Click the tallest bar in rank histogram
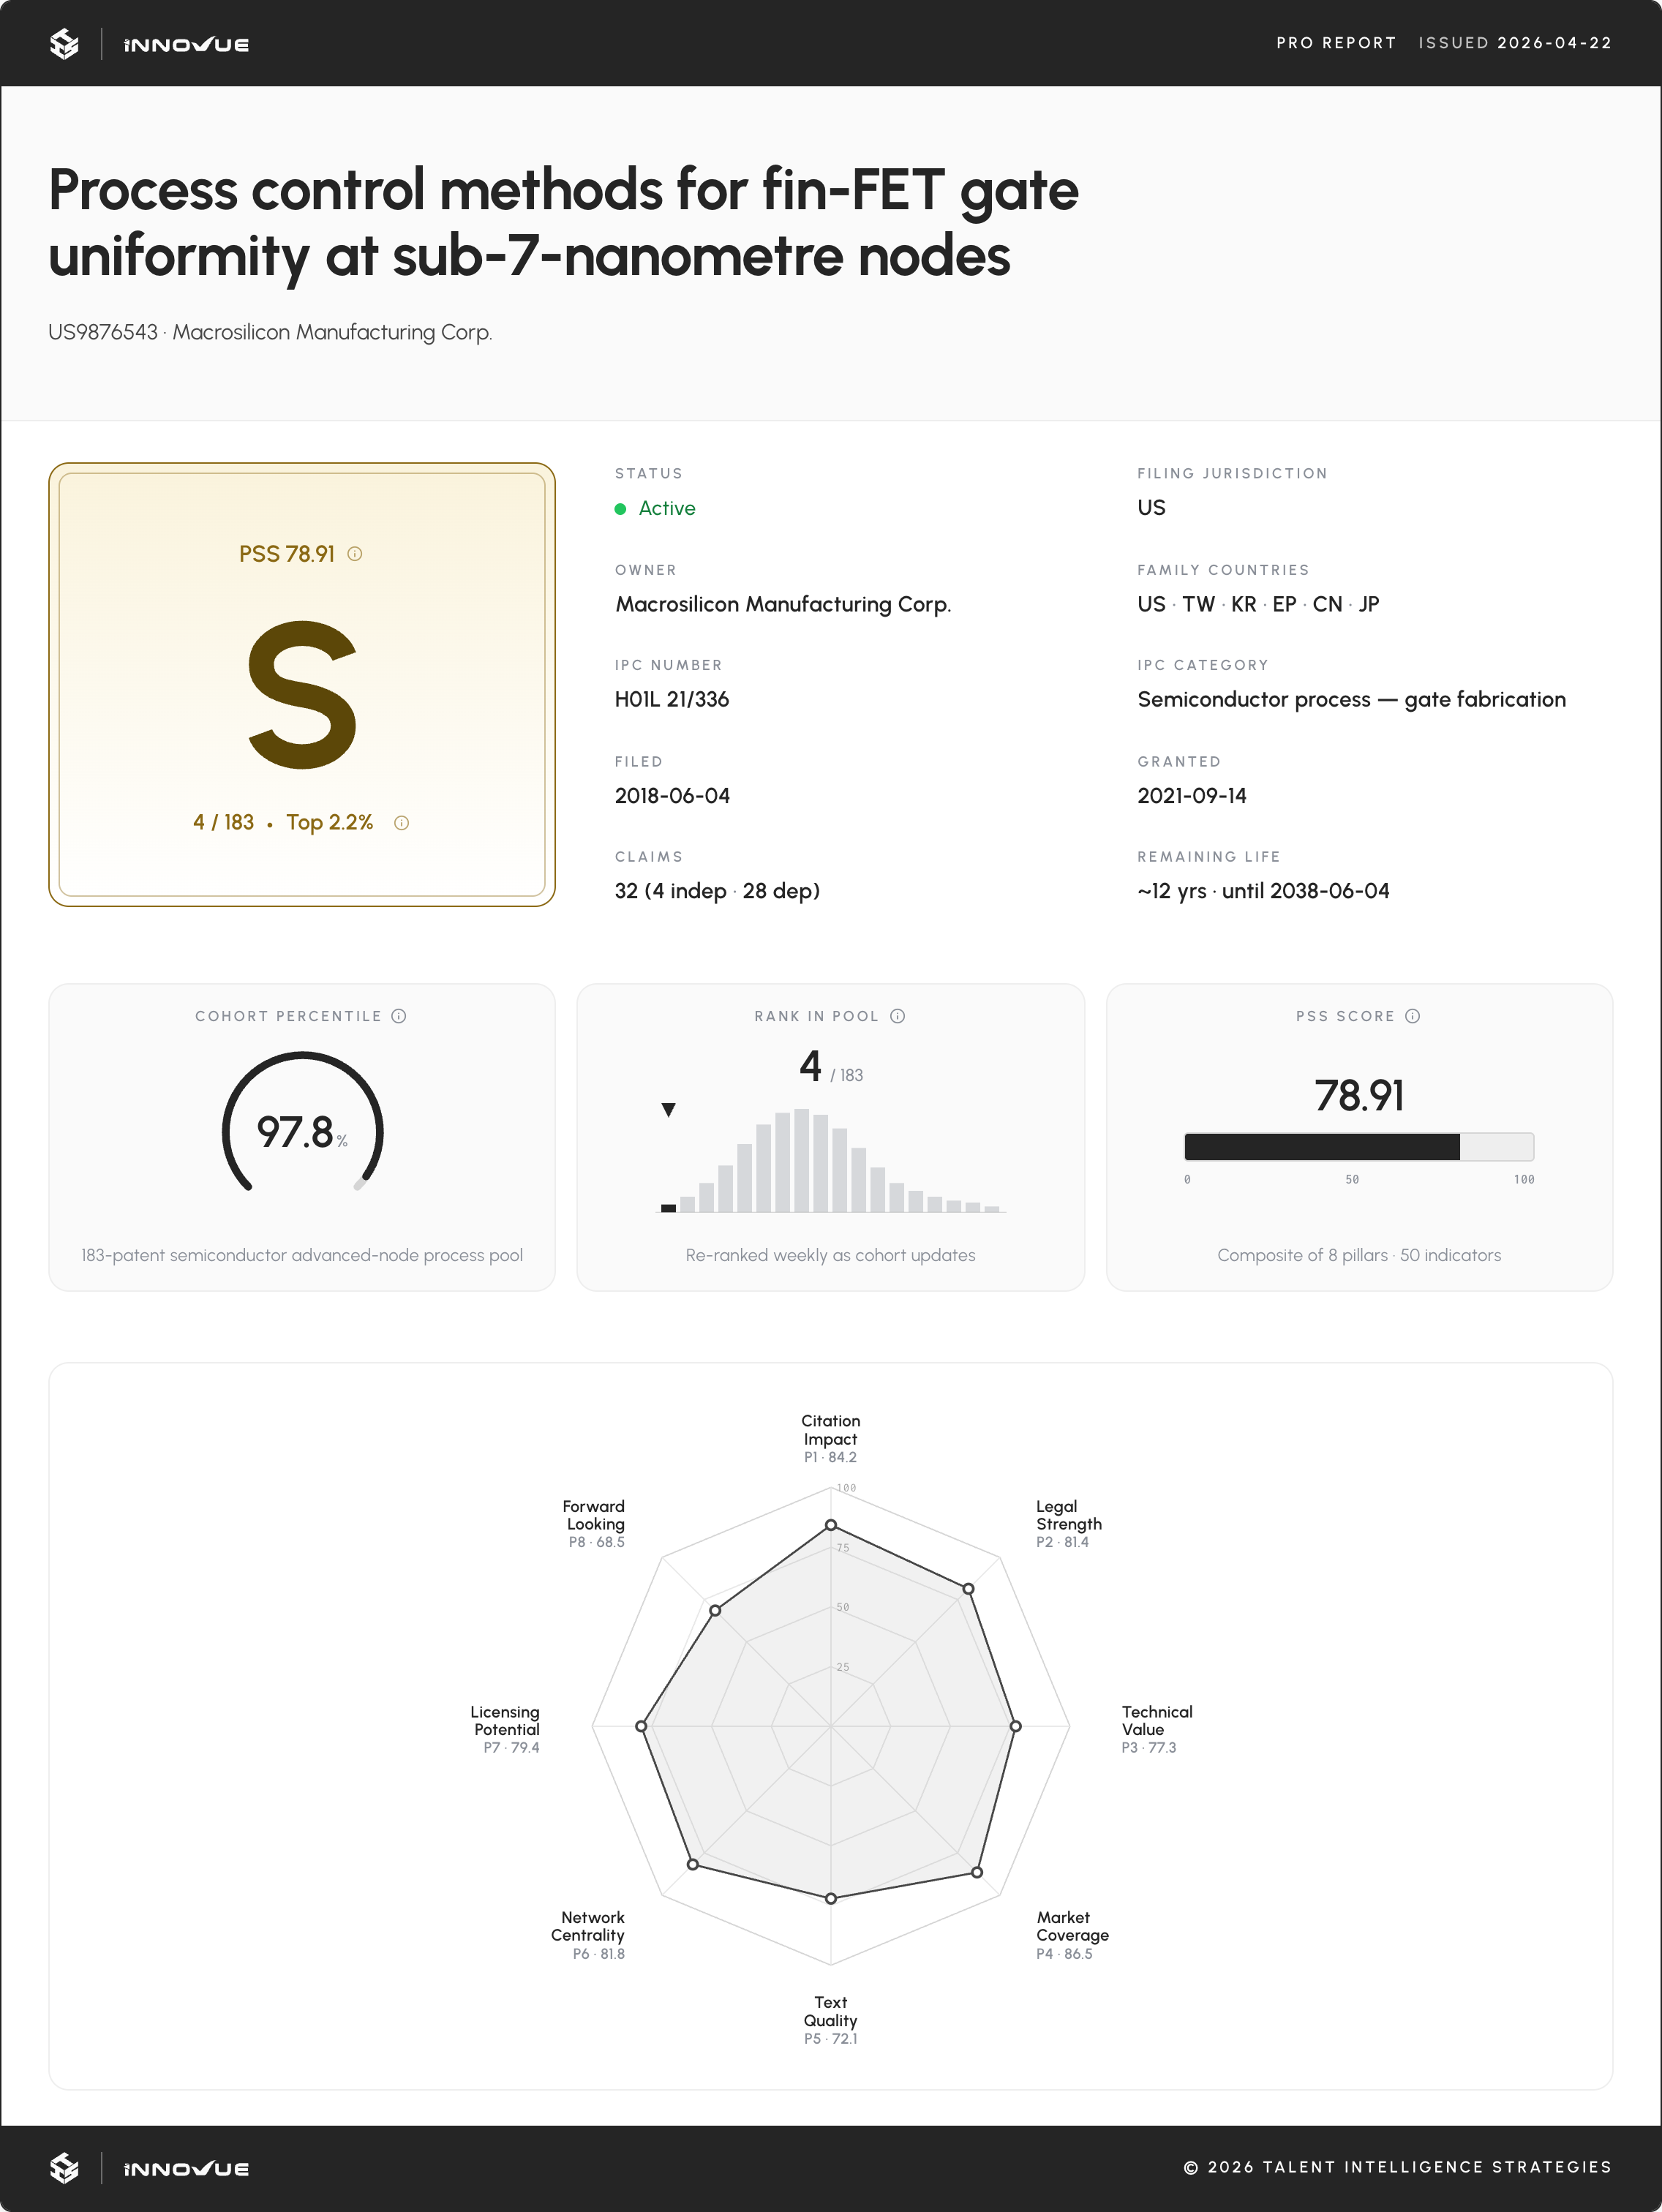The width and height of the screenshot is (1662, 2212). (802, 1161)
